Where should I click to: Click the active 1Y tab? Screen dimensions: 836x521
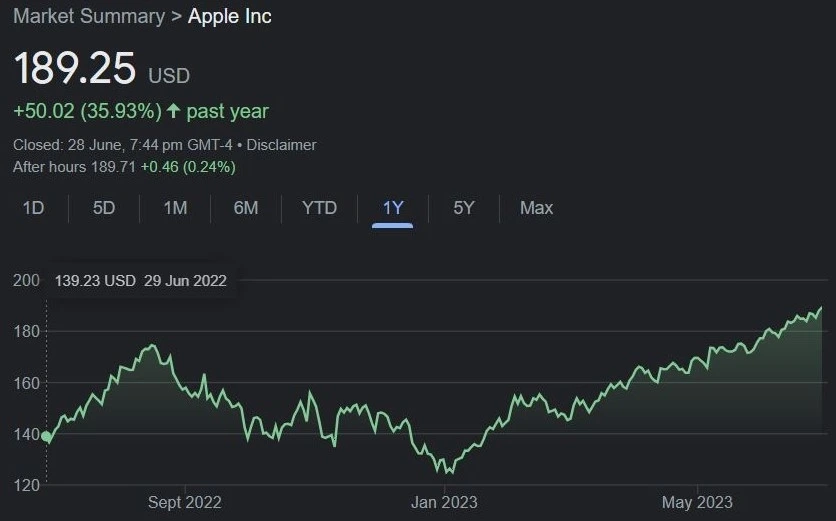pyautogui.click(x=393, y=208)
